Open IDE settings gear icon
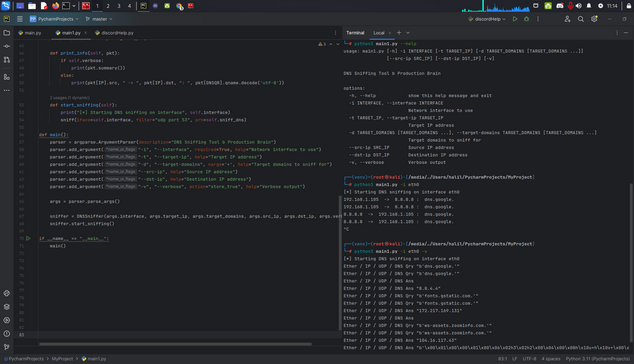Screen dimensions: 634x364 pyautogui.click(x=594, y=19)
